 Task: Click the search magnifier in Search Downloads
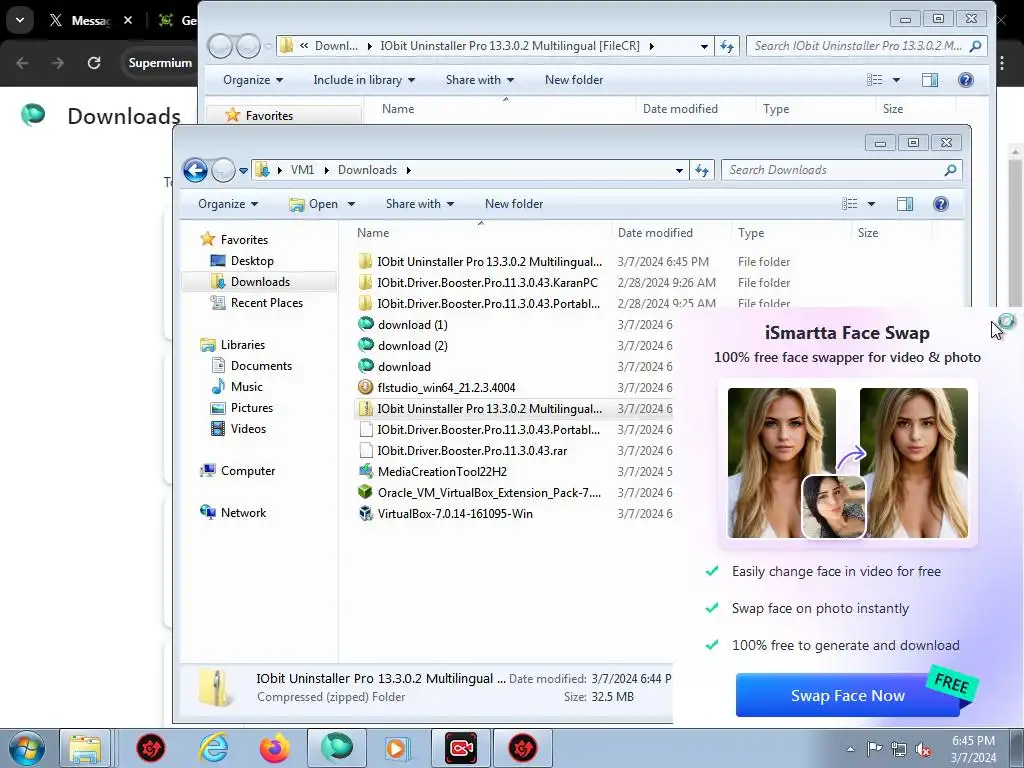pos(950,170)
